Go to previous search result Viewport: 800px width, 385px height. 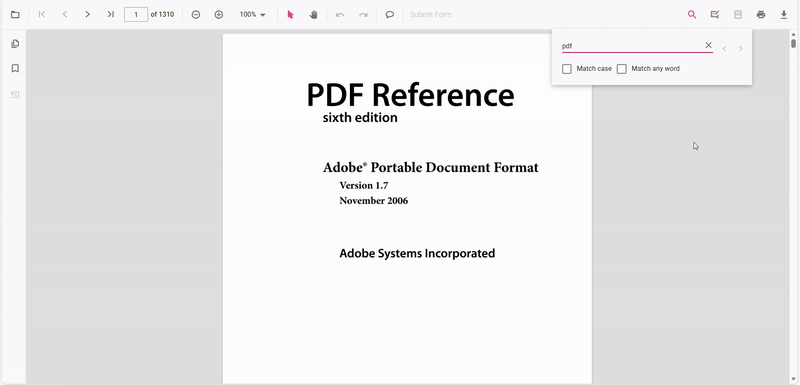[x=724, y=48]
